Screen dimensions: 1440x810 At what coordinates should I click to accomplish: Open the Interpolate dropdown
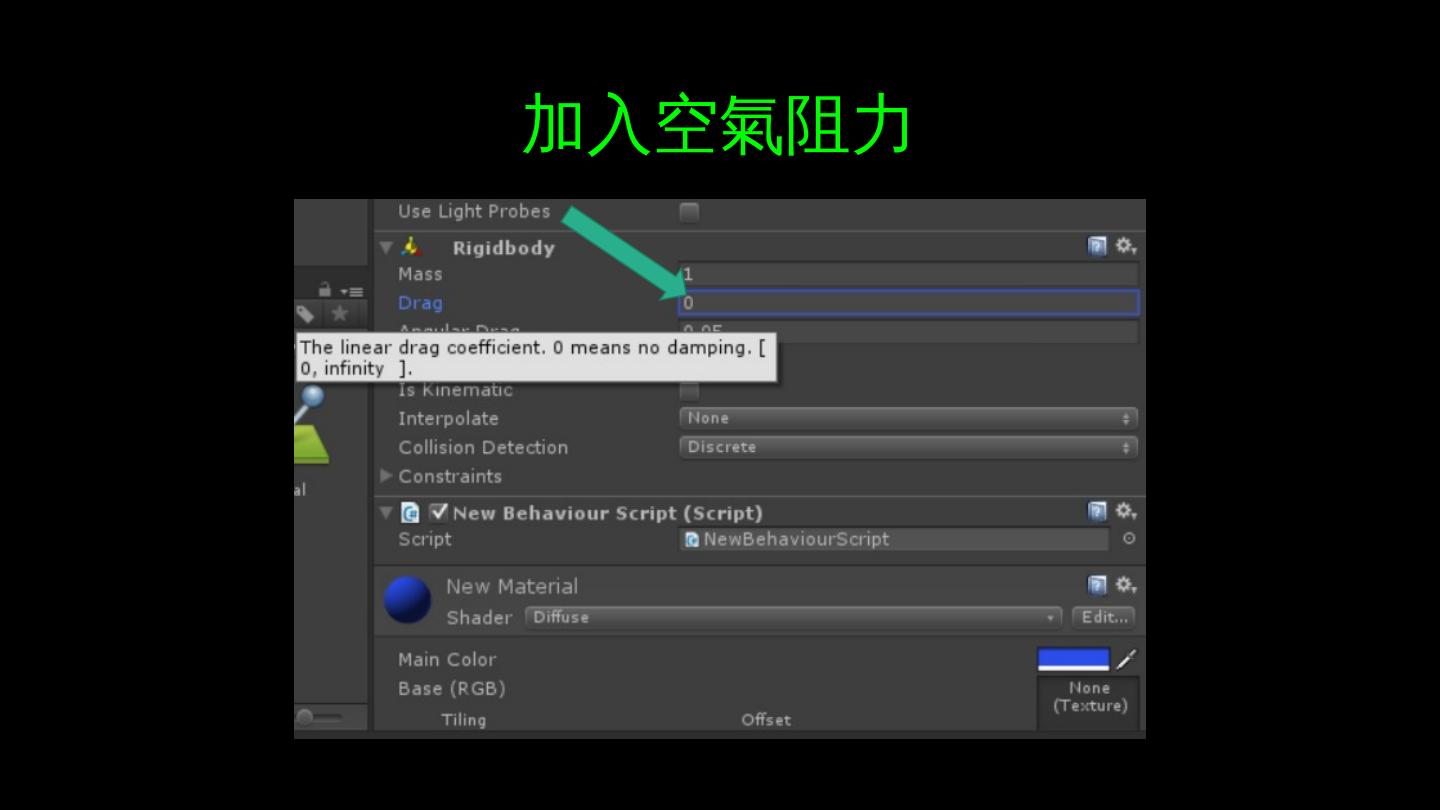tap(908, 418)
